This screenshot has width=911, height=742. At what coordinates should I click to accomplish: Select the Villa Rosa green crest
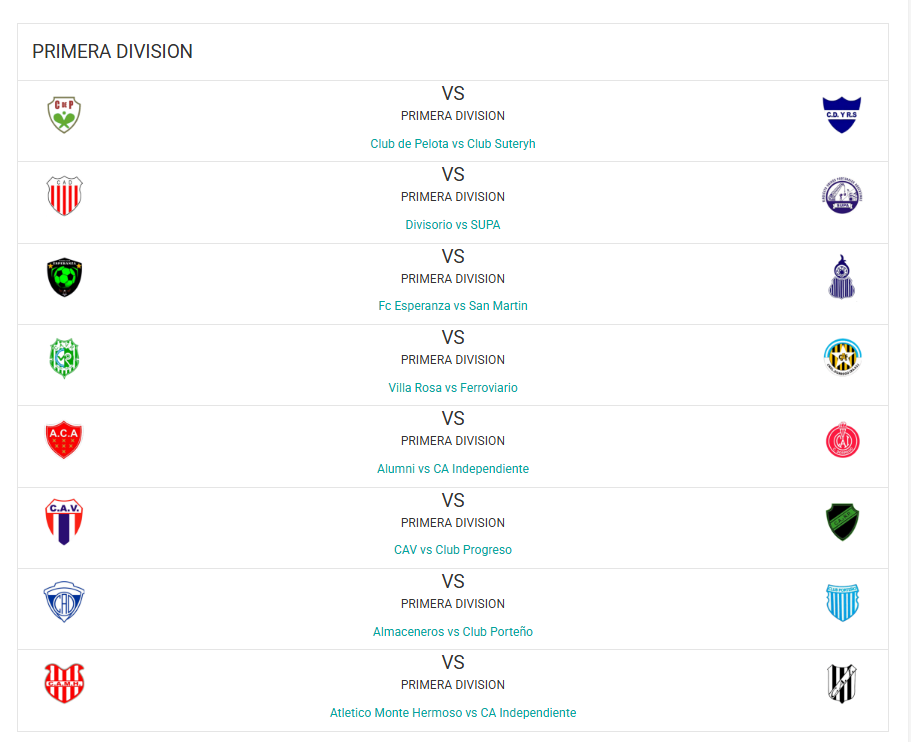(x=64, y=359)
